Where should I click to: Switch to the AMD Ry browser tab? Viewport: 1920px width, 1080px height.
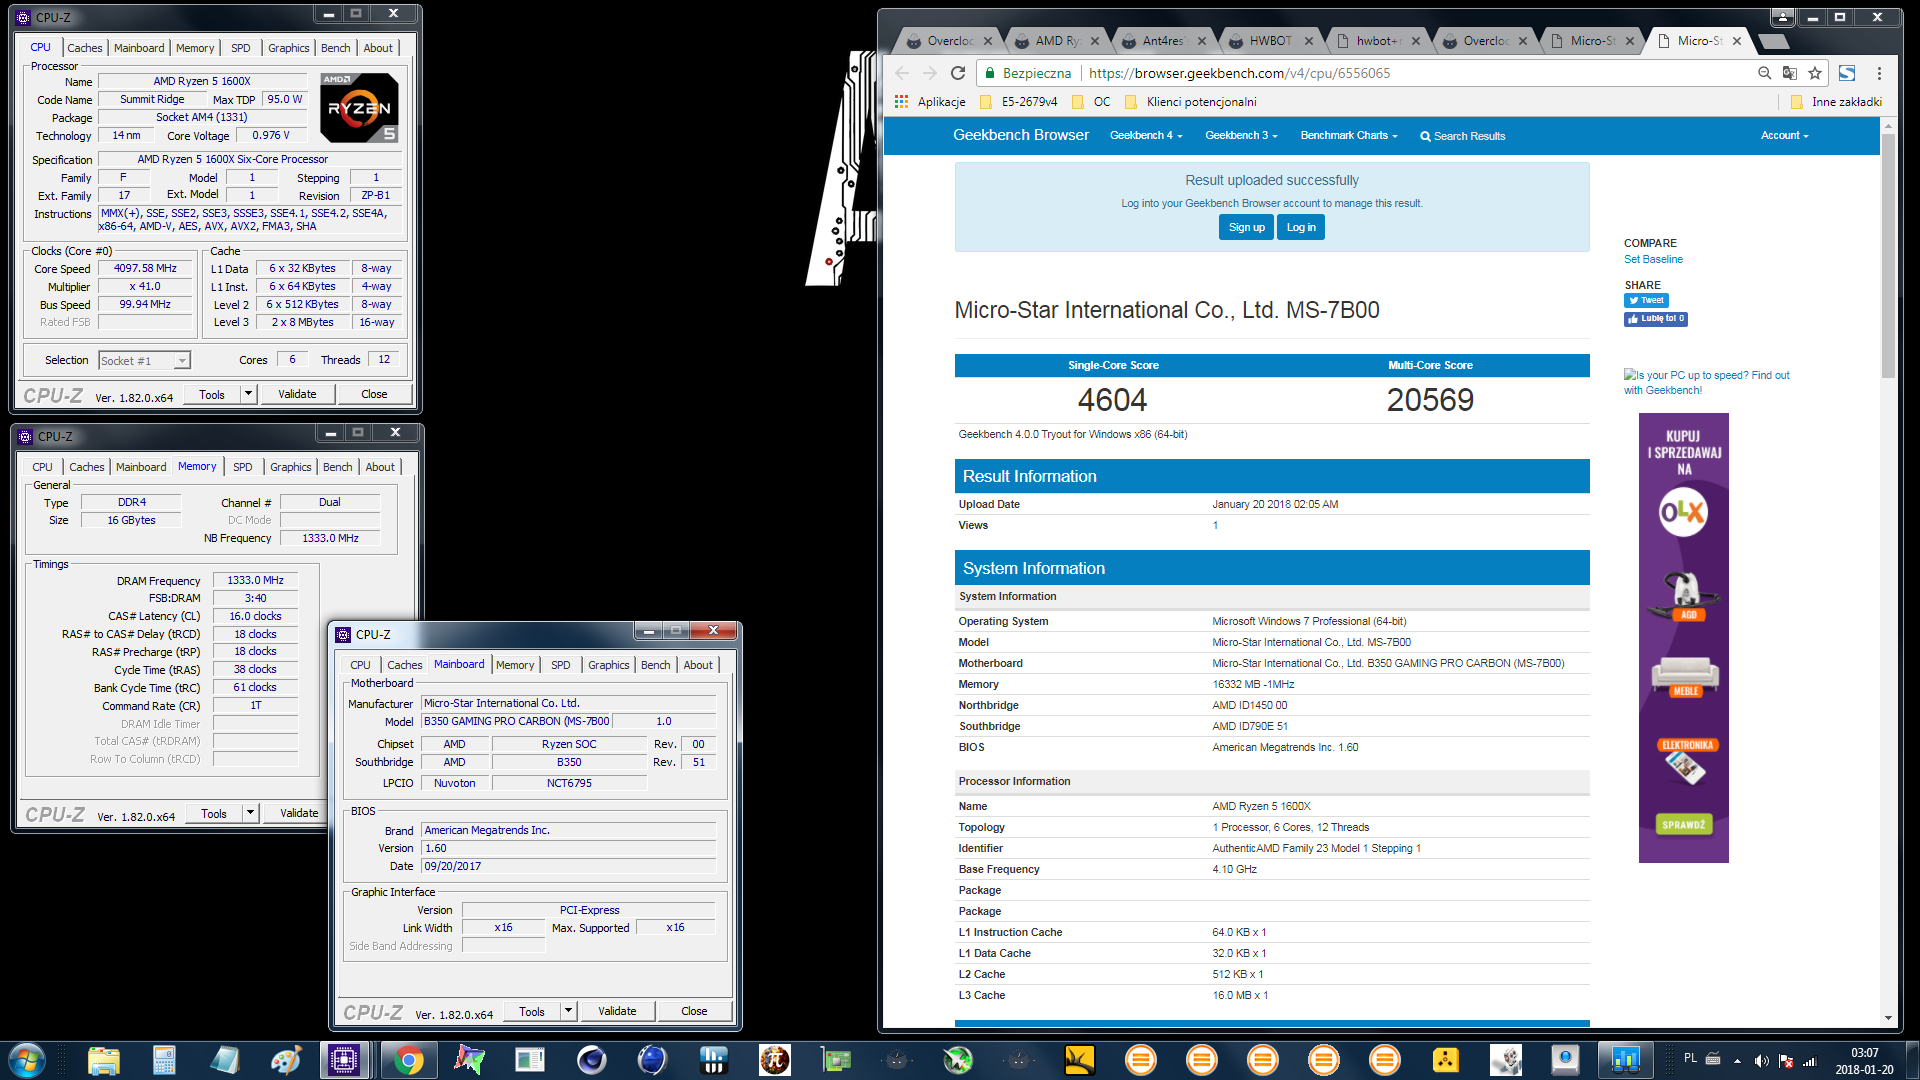1055,41
